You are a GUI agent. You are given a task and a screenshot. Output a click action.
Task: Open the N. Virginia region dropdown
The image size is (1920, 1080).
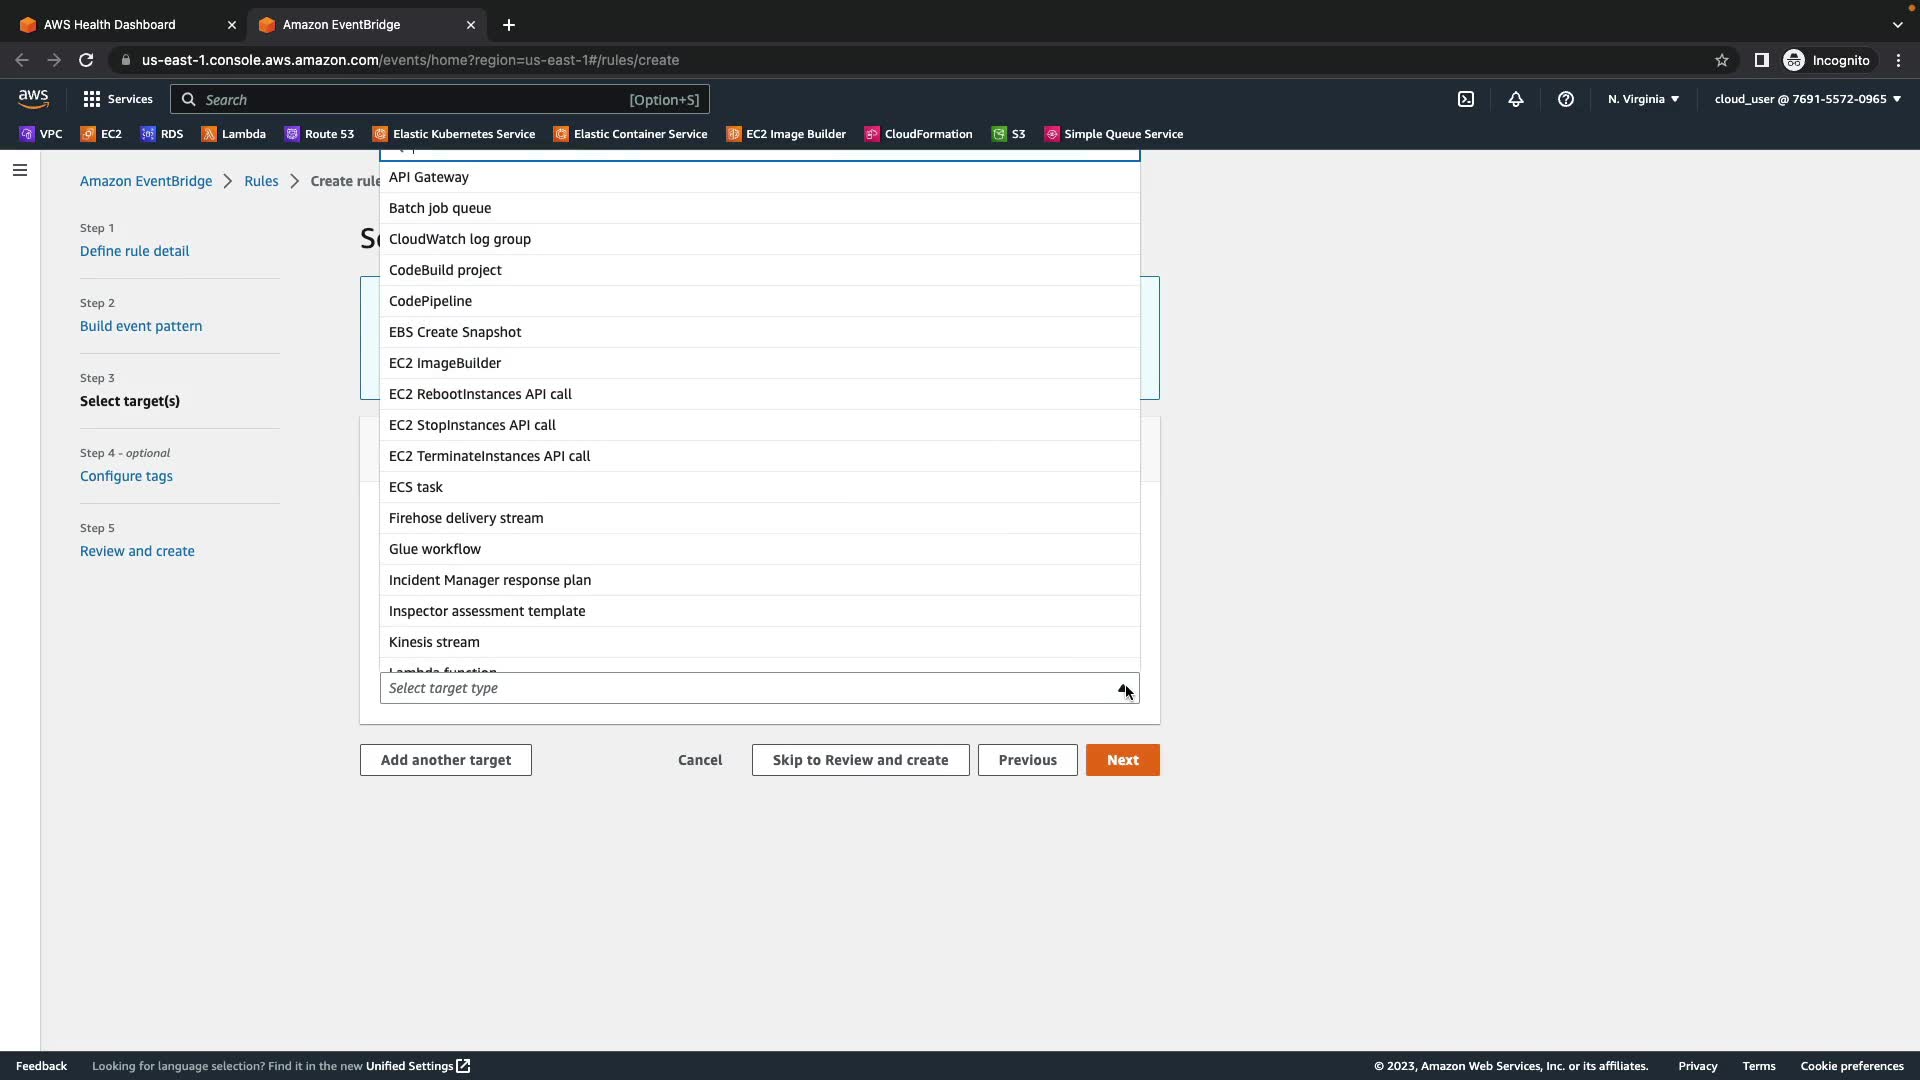[1643, 99]
